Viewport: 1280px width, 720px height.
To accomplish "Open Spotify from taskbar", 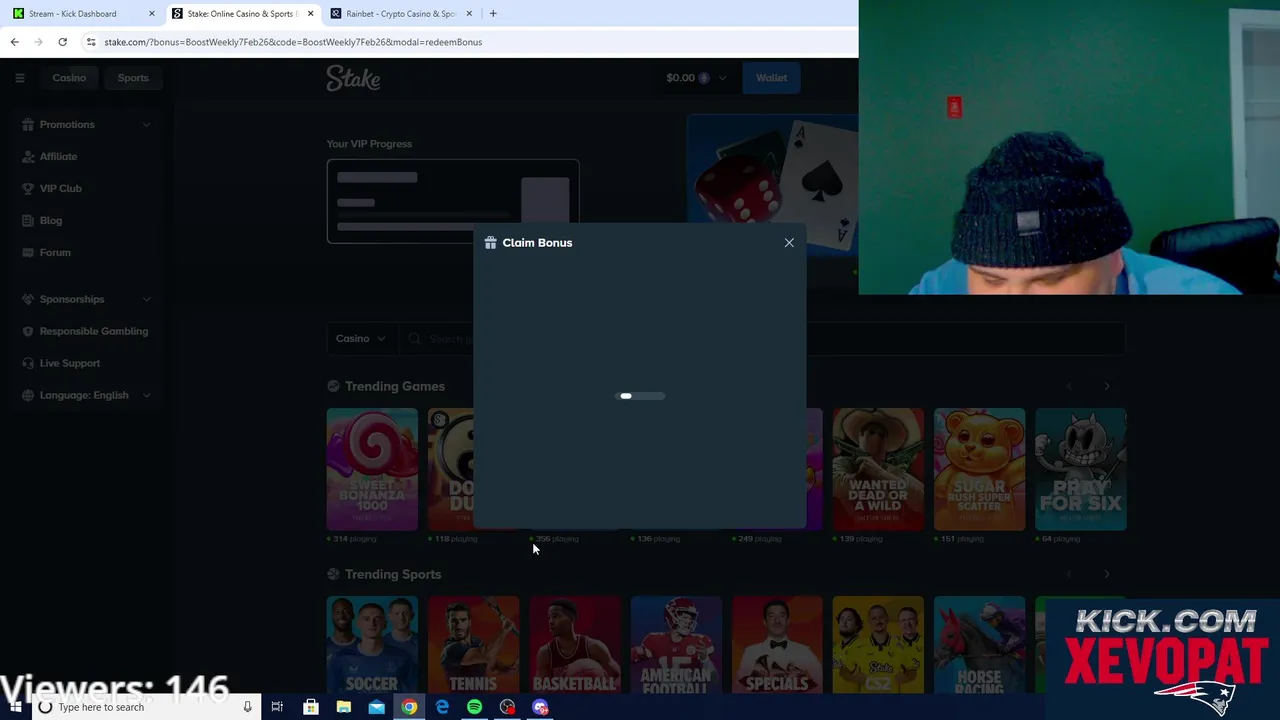I will click(x=475, y=707).
